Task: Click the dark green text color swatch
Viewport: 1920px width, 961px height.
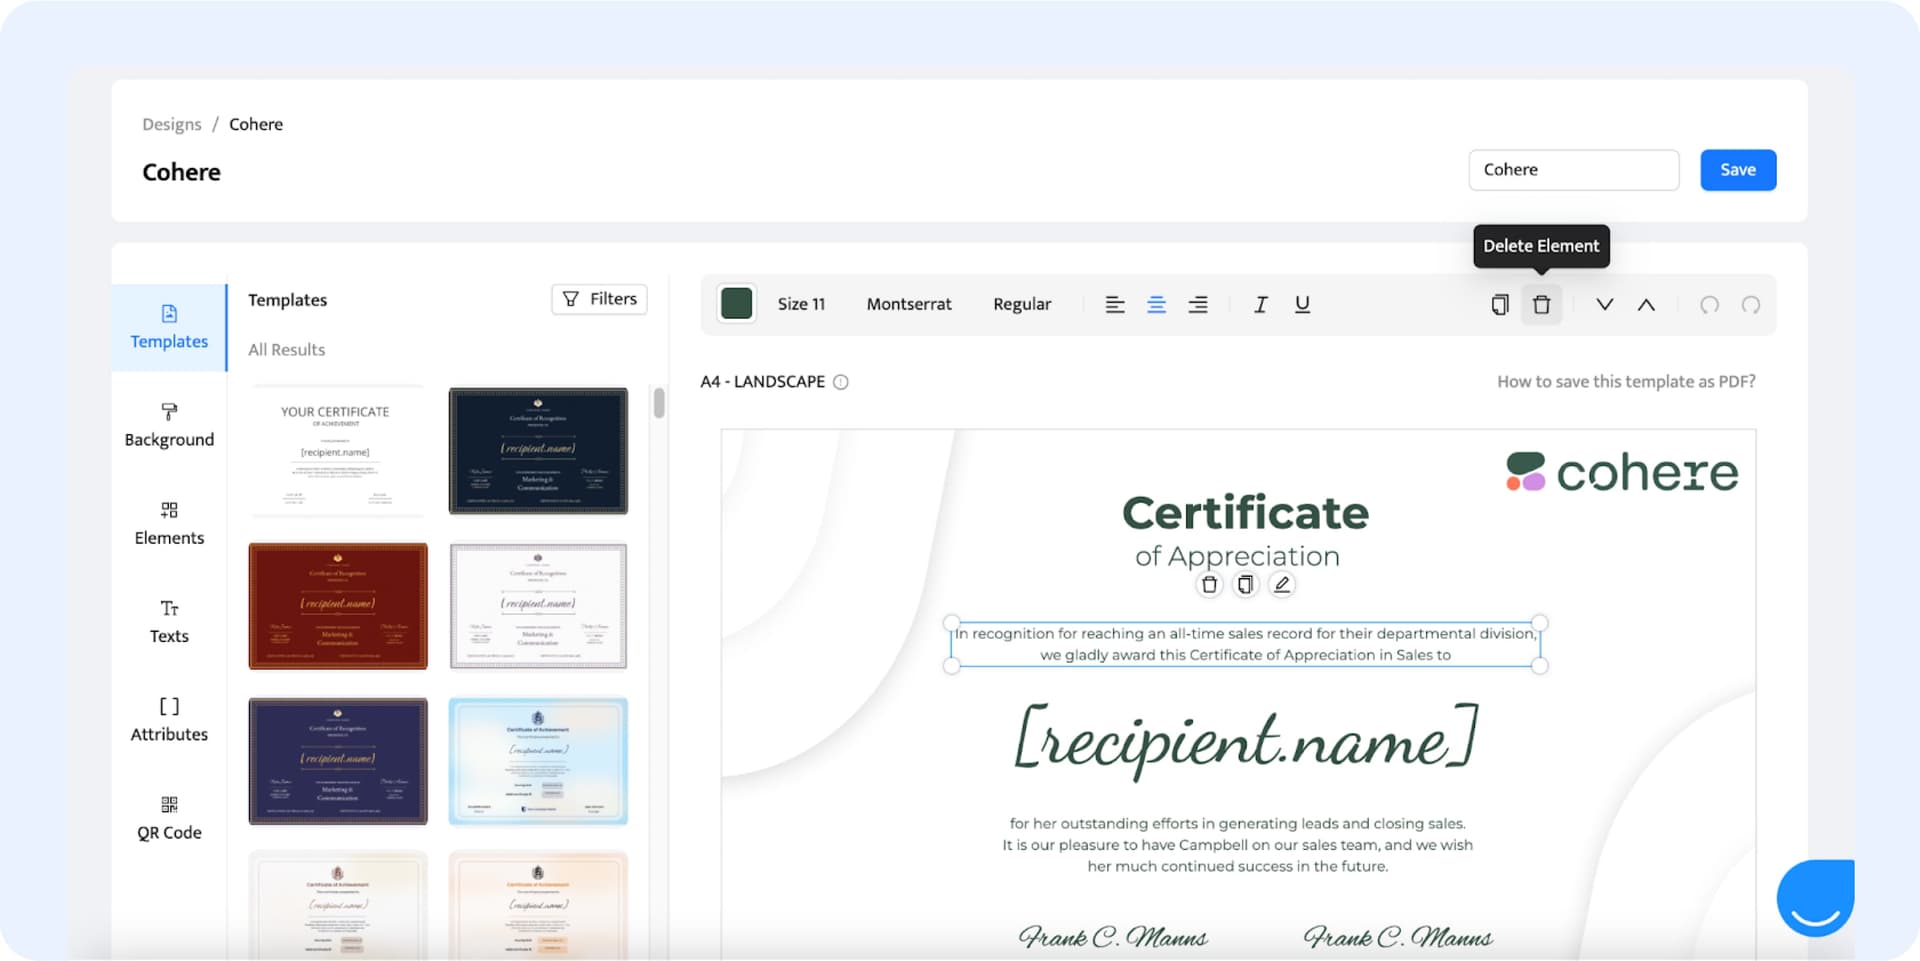Action: coord(737,303)
